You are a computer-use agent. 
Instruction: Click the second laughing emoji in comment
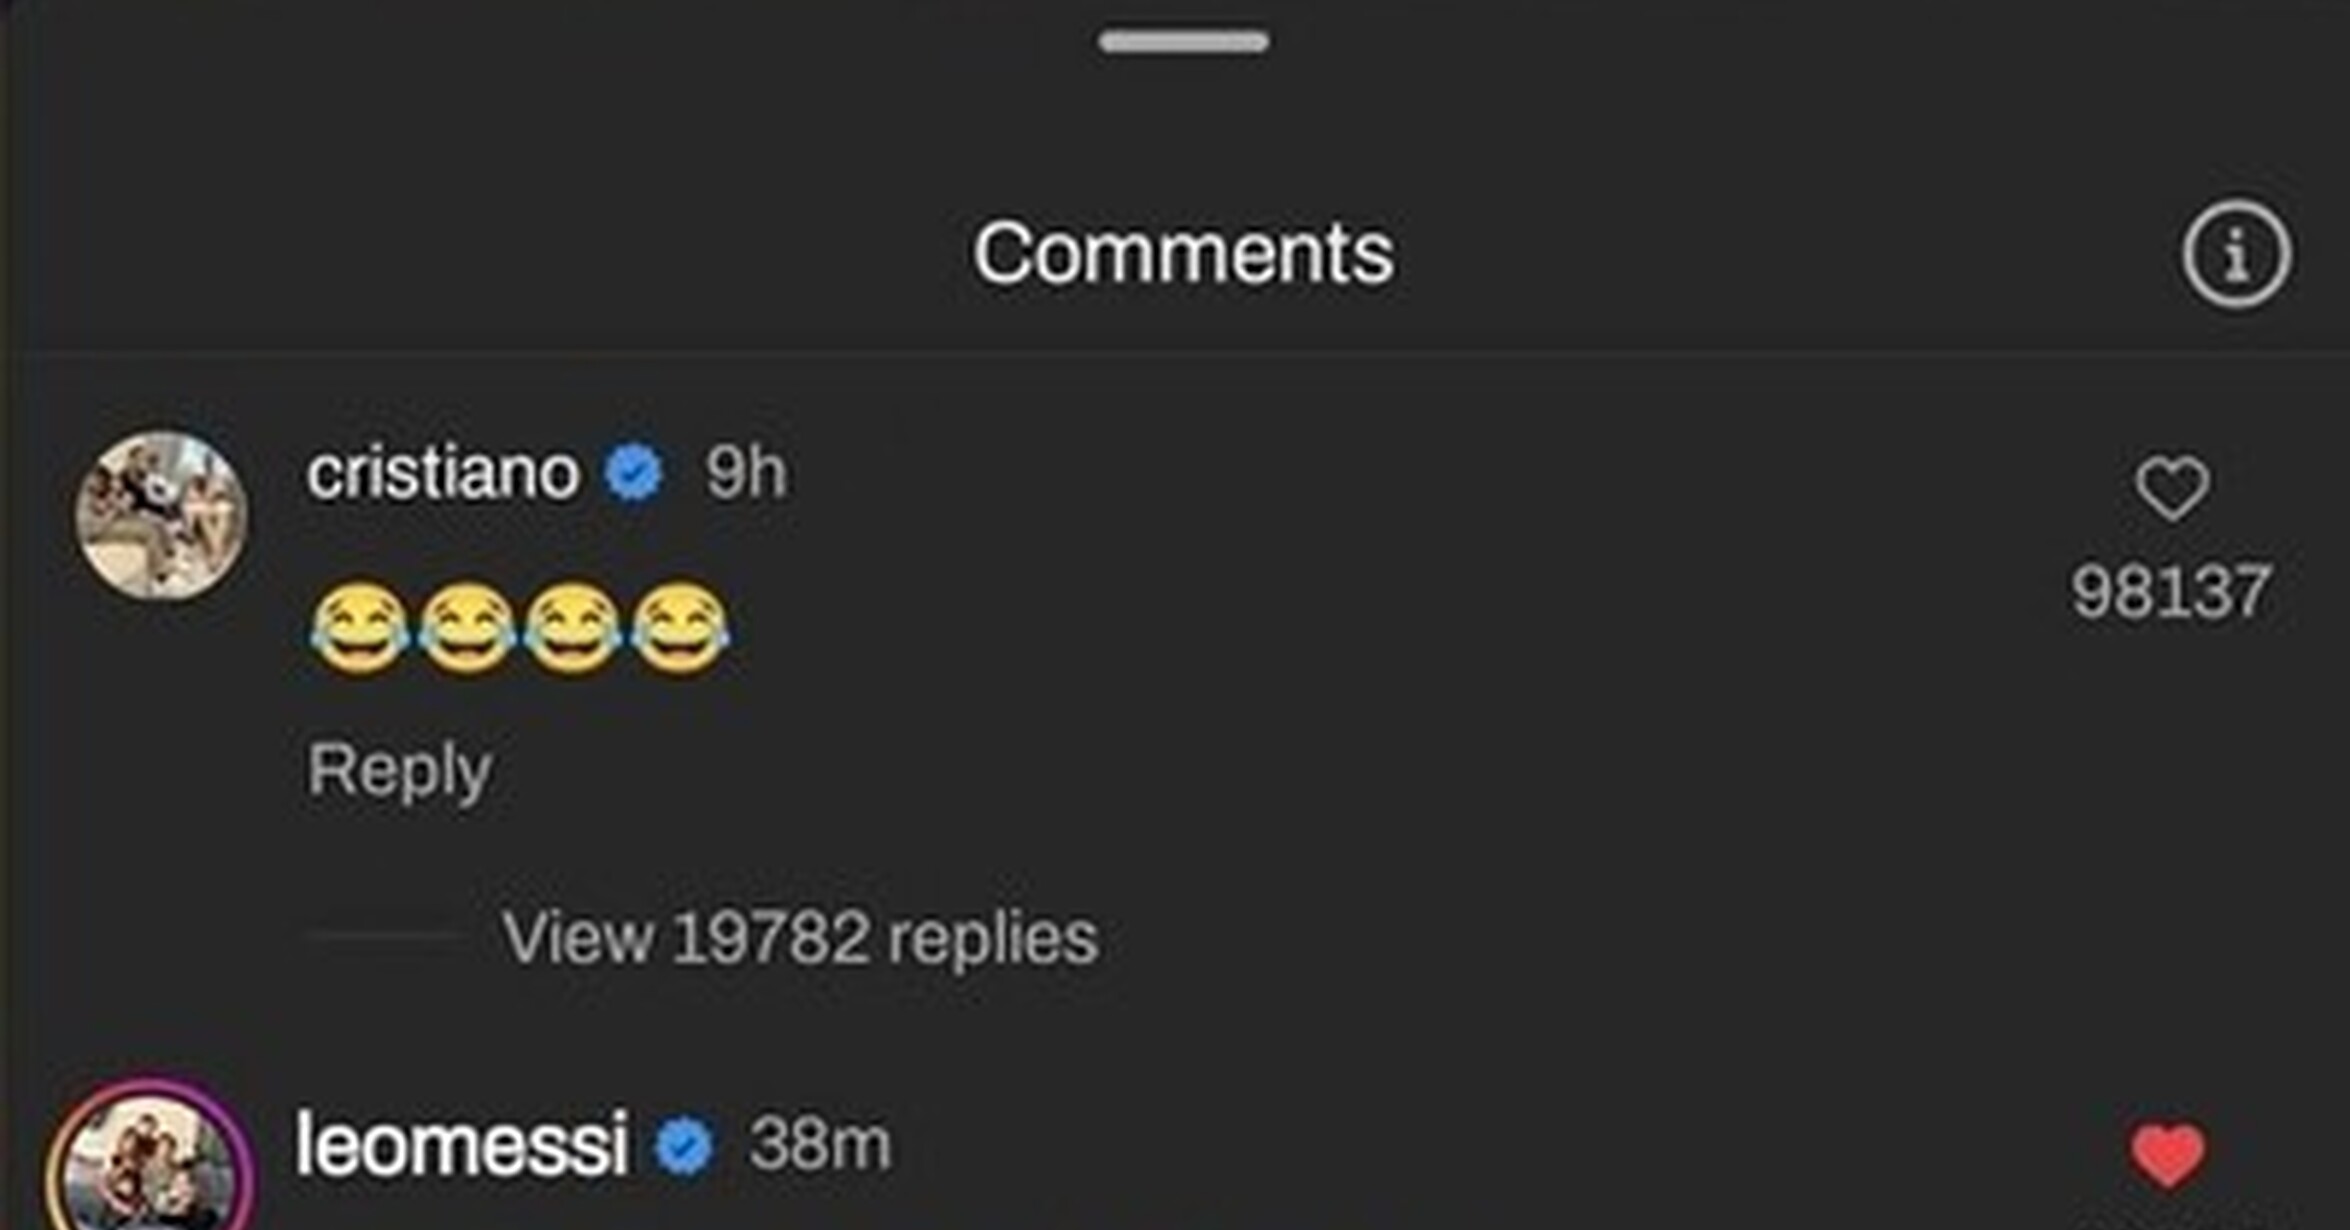point(466,628)
